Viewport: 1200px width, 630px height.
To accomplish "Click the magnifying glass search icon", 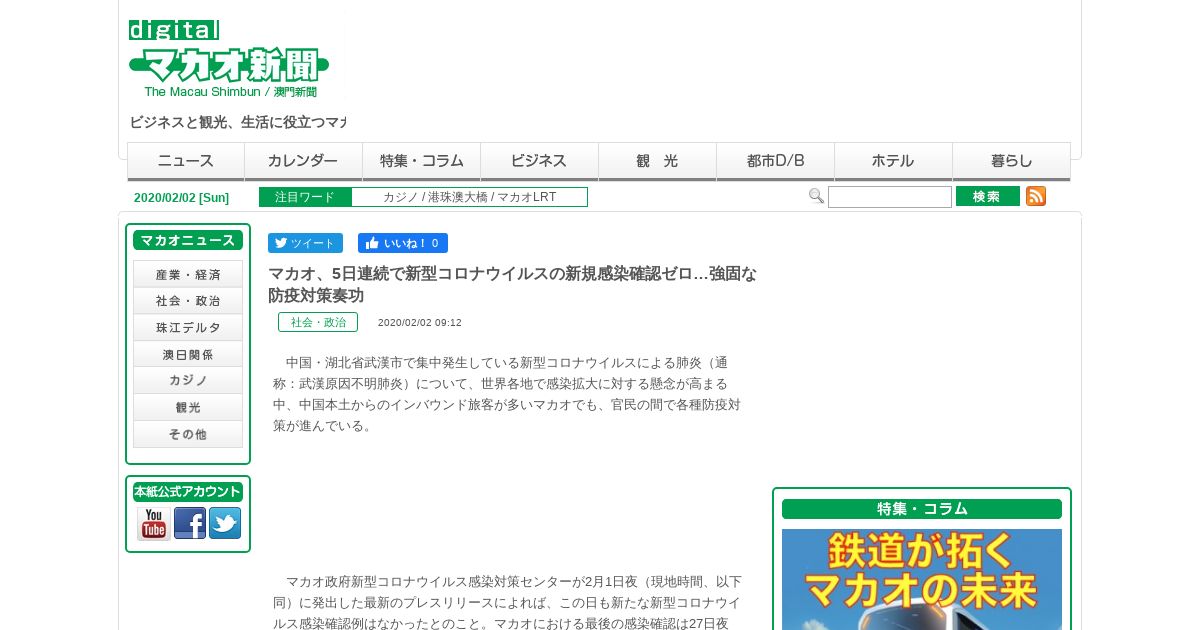I will click(816, 196).
